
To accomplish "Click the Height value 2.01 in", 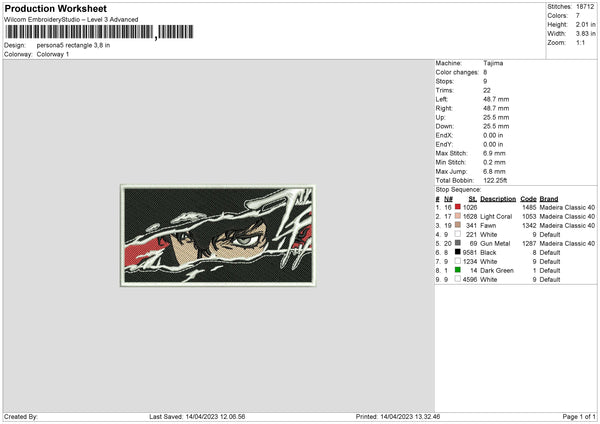I will click(585, 24).
